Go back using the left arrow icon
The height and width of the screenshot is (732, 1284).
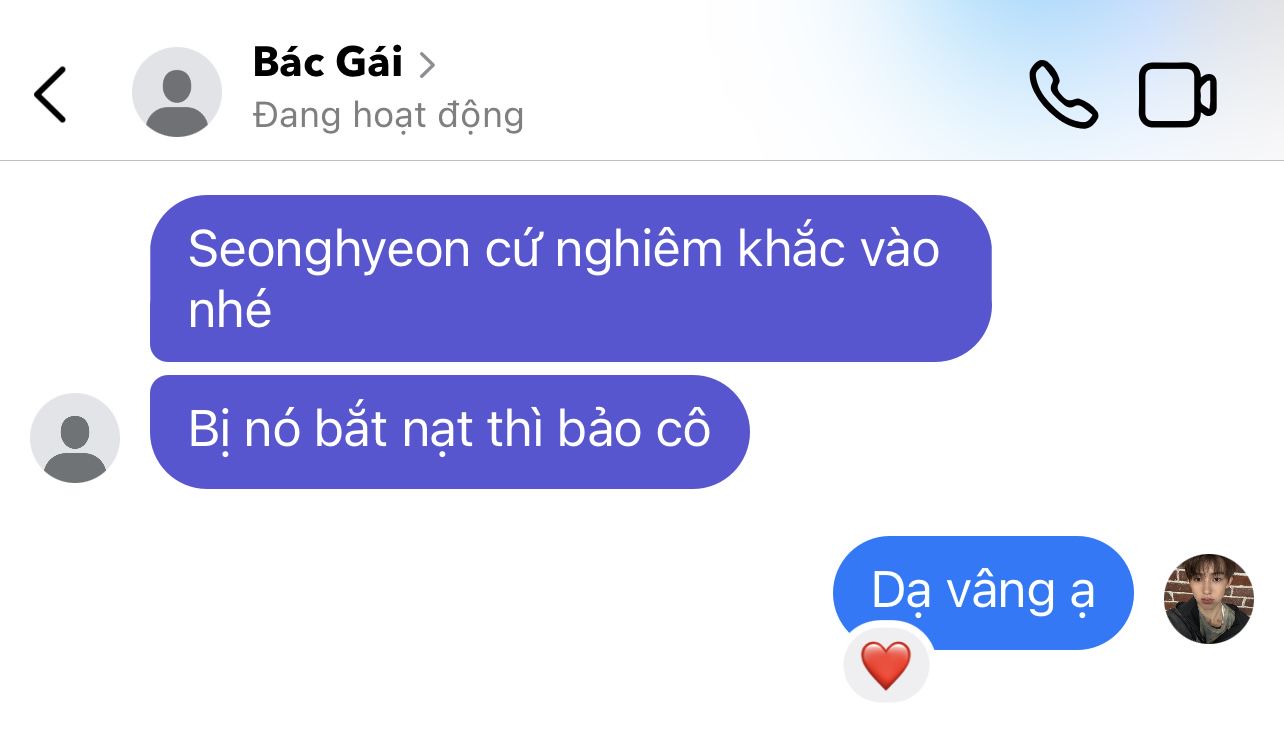(x=50, y=94)
